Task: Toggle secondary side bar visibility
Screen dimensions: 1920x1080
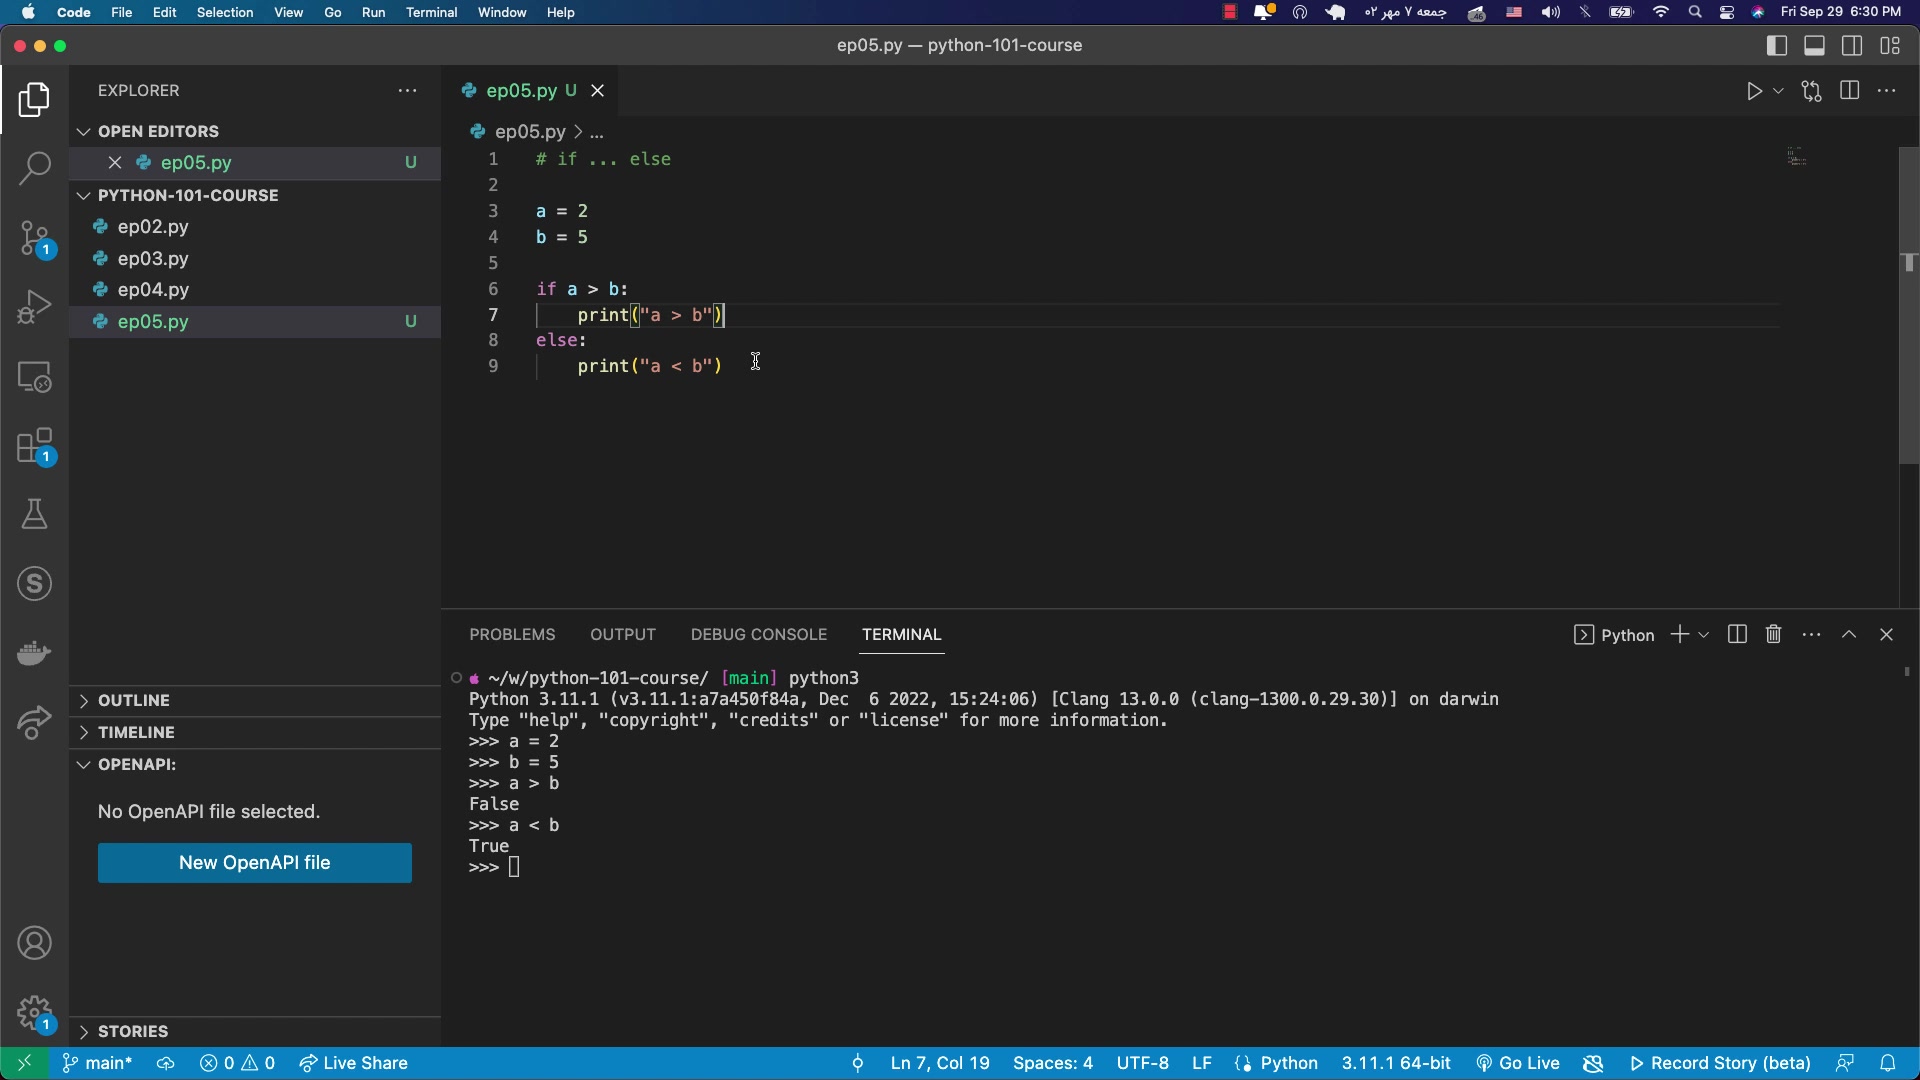Action: coord(1852,46)
